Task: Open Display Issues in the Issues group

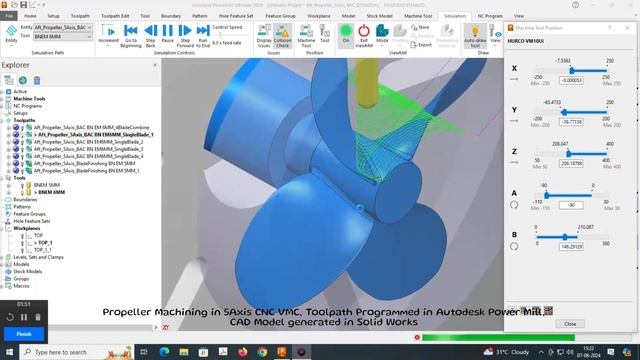Action: 264,36
